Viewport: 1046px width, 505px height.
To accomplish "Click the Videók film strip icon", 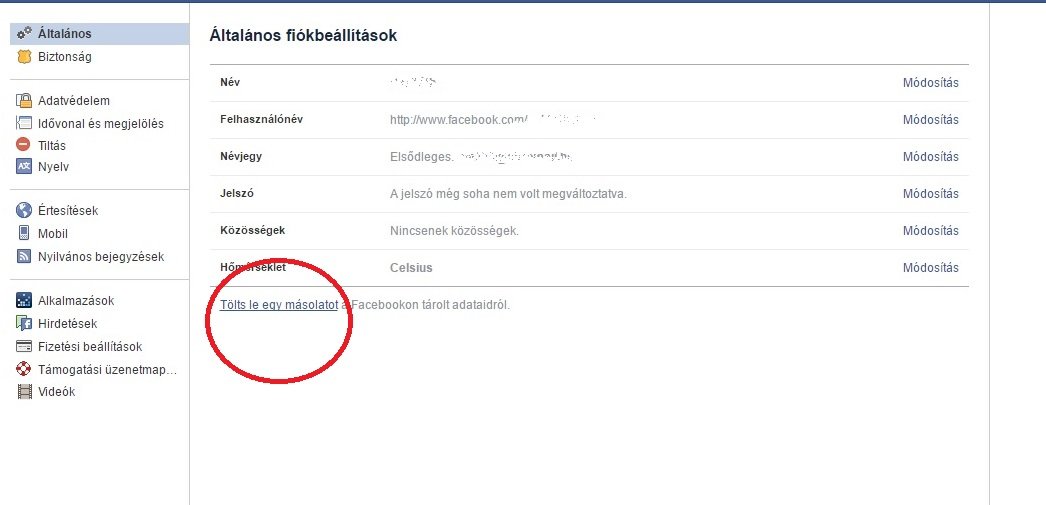I will 25,392.
